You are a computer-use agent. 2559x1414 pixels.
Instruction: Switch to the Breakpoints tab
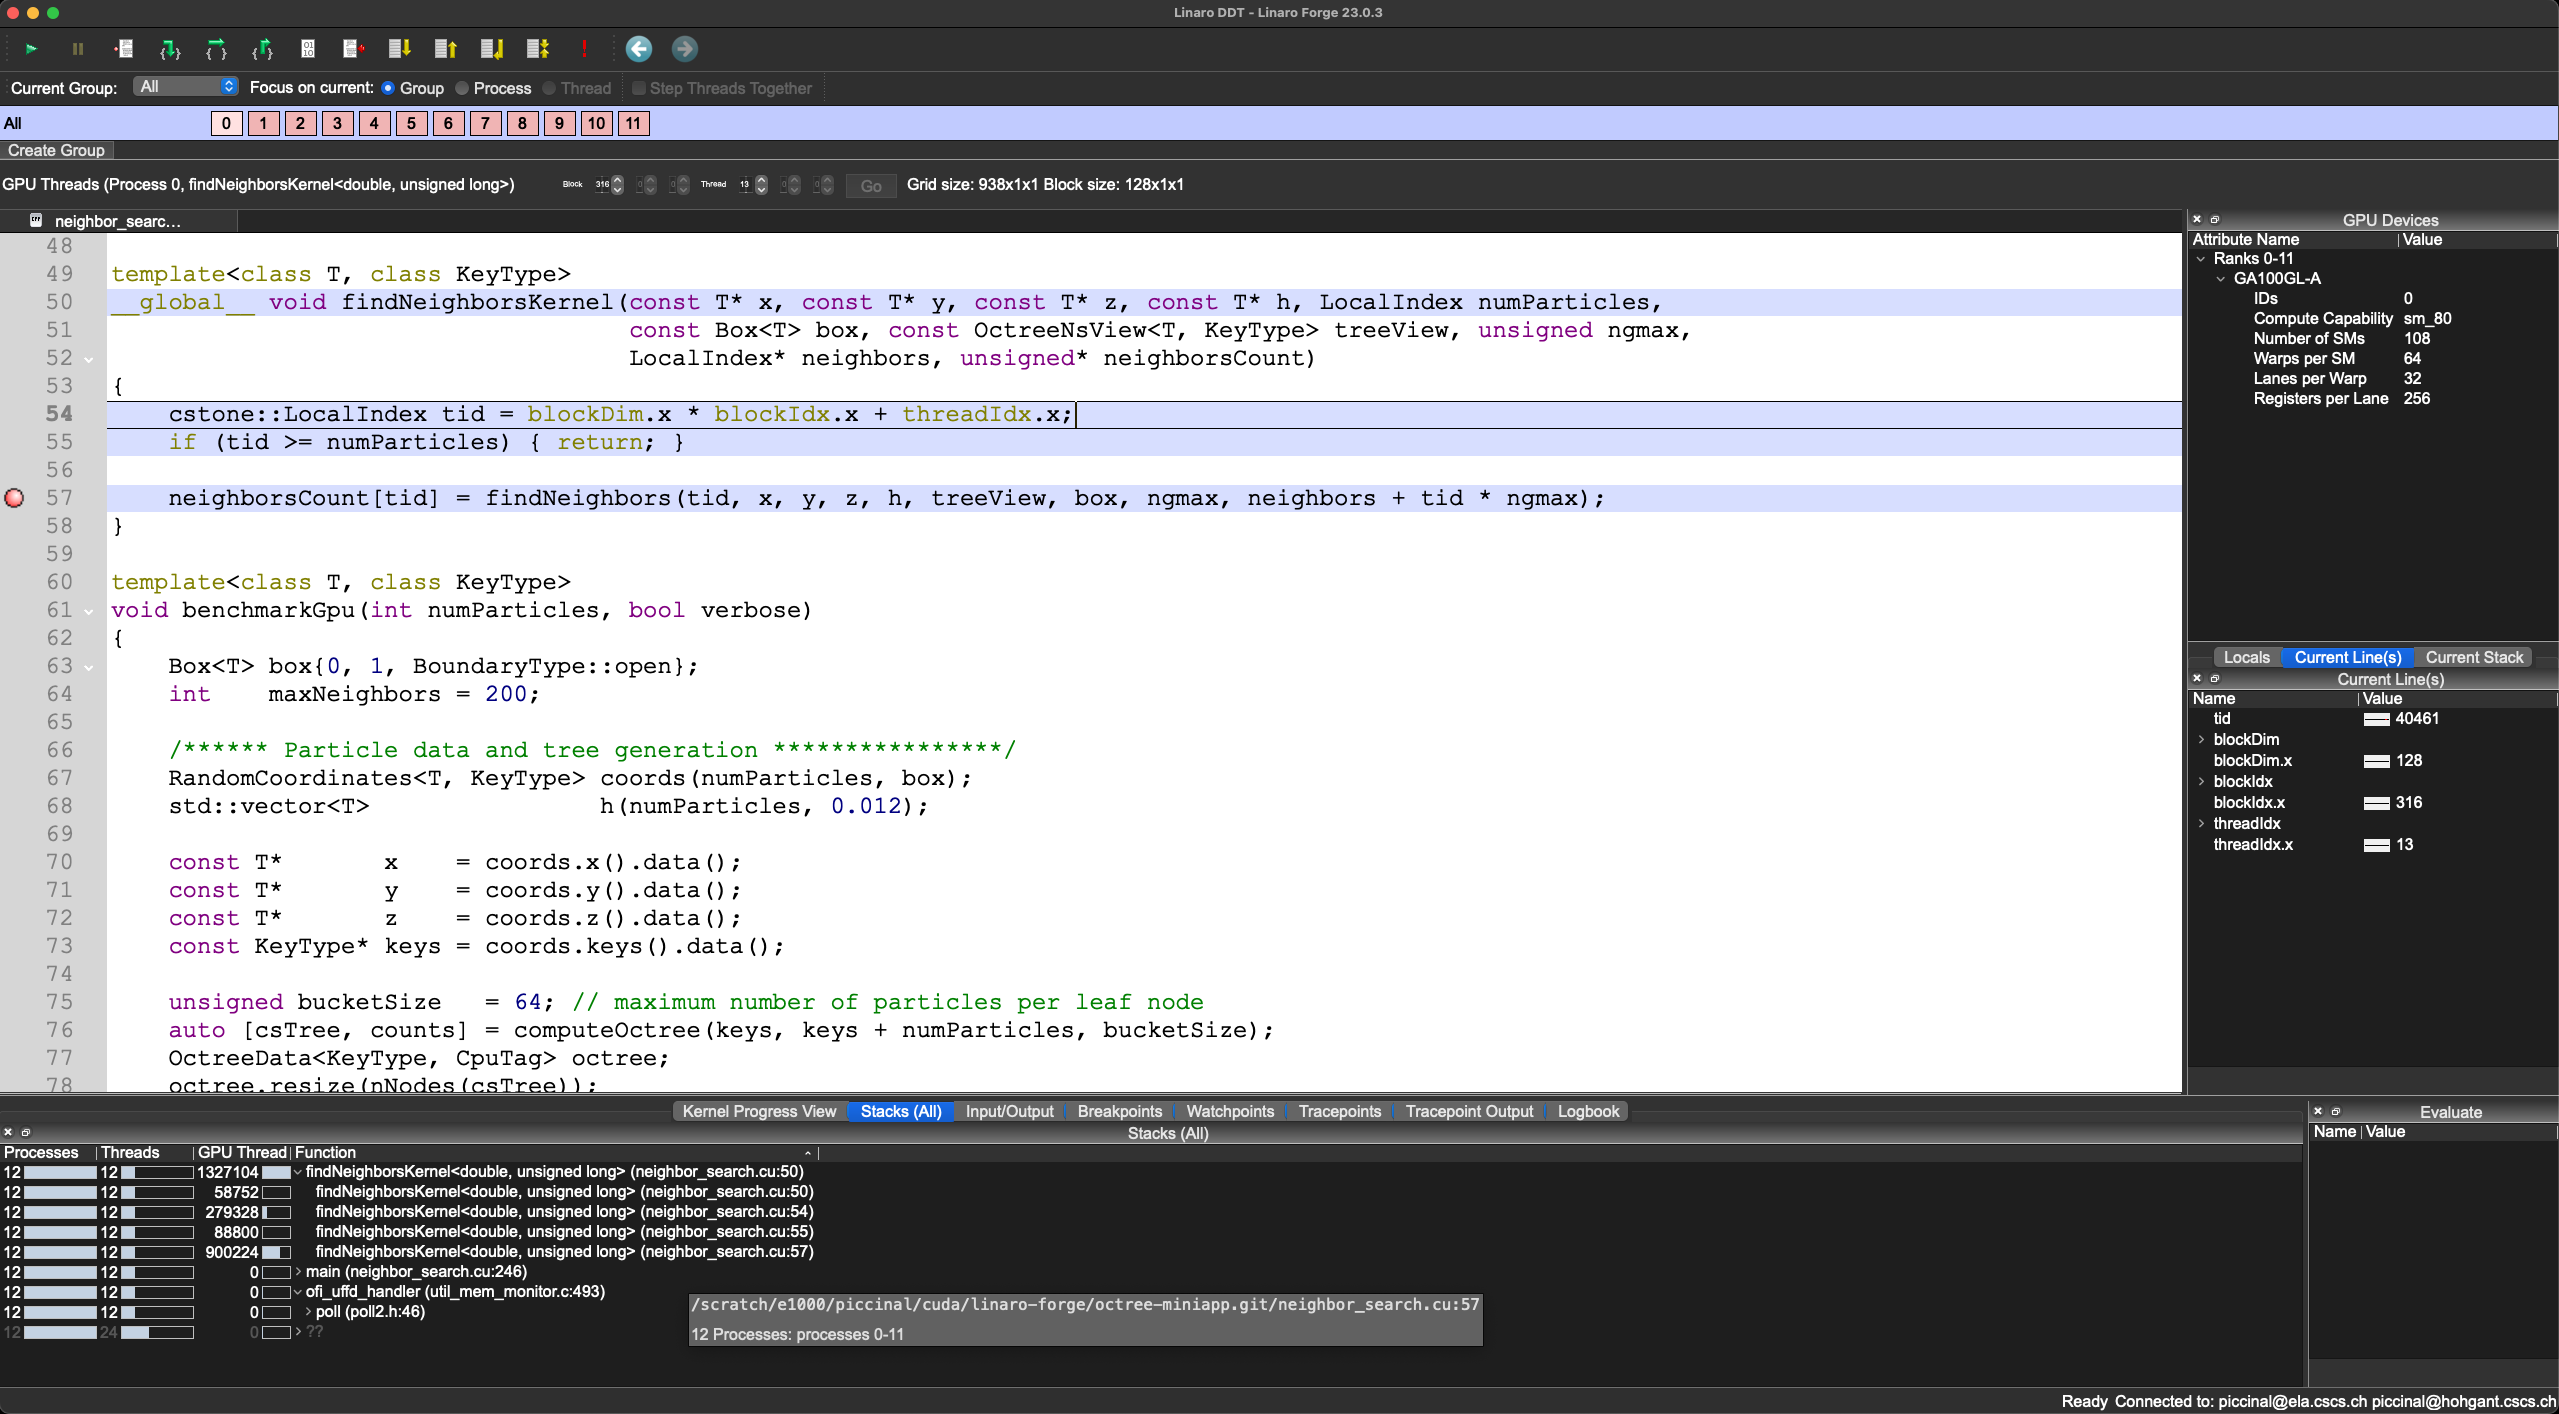coord(1119,1111)
